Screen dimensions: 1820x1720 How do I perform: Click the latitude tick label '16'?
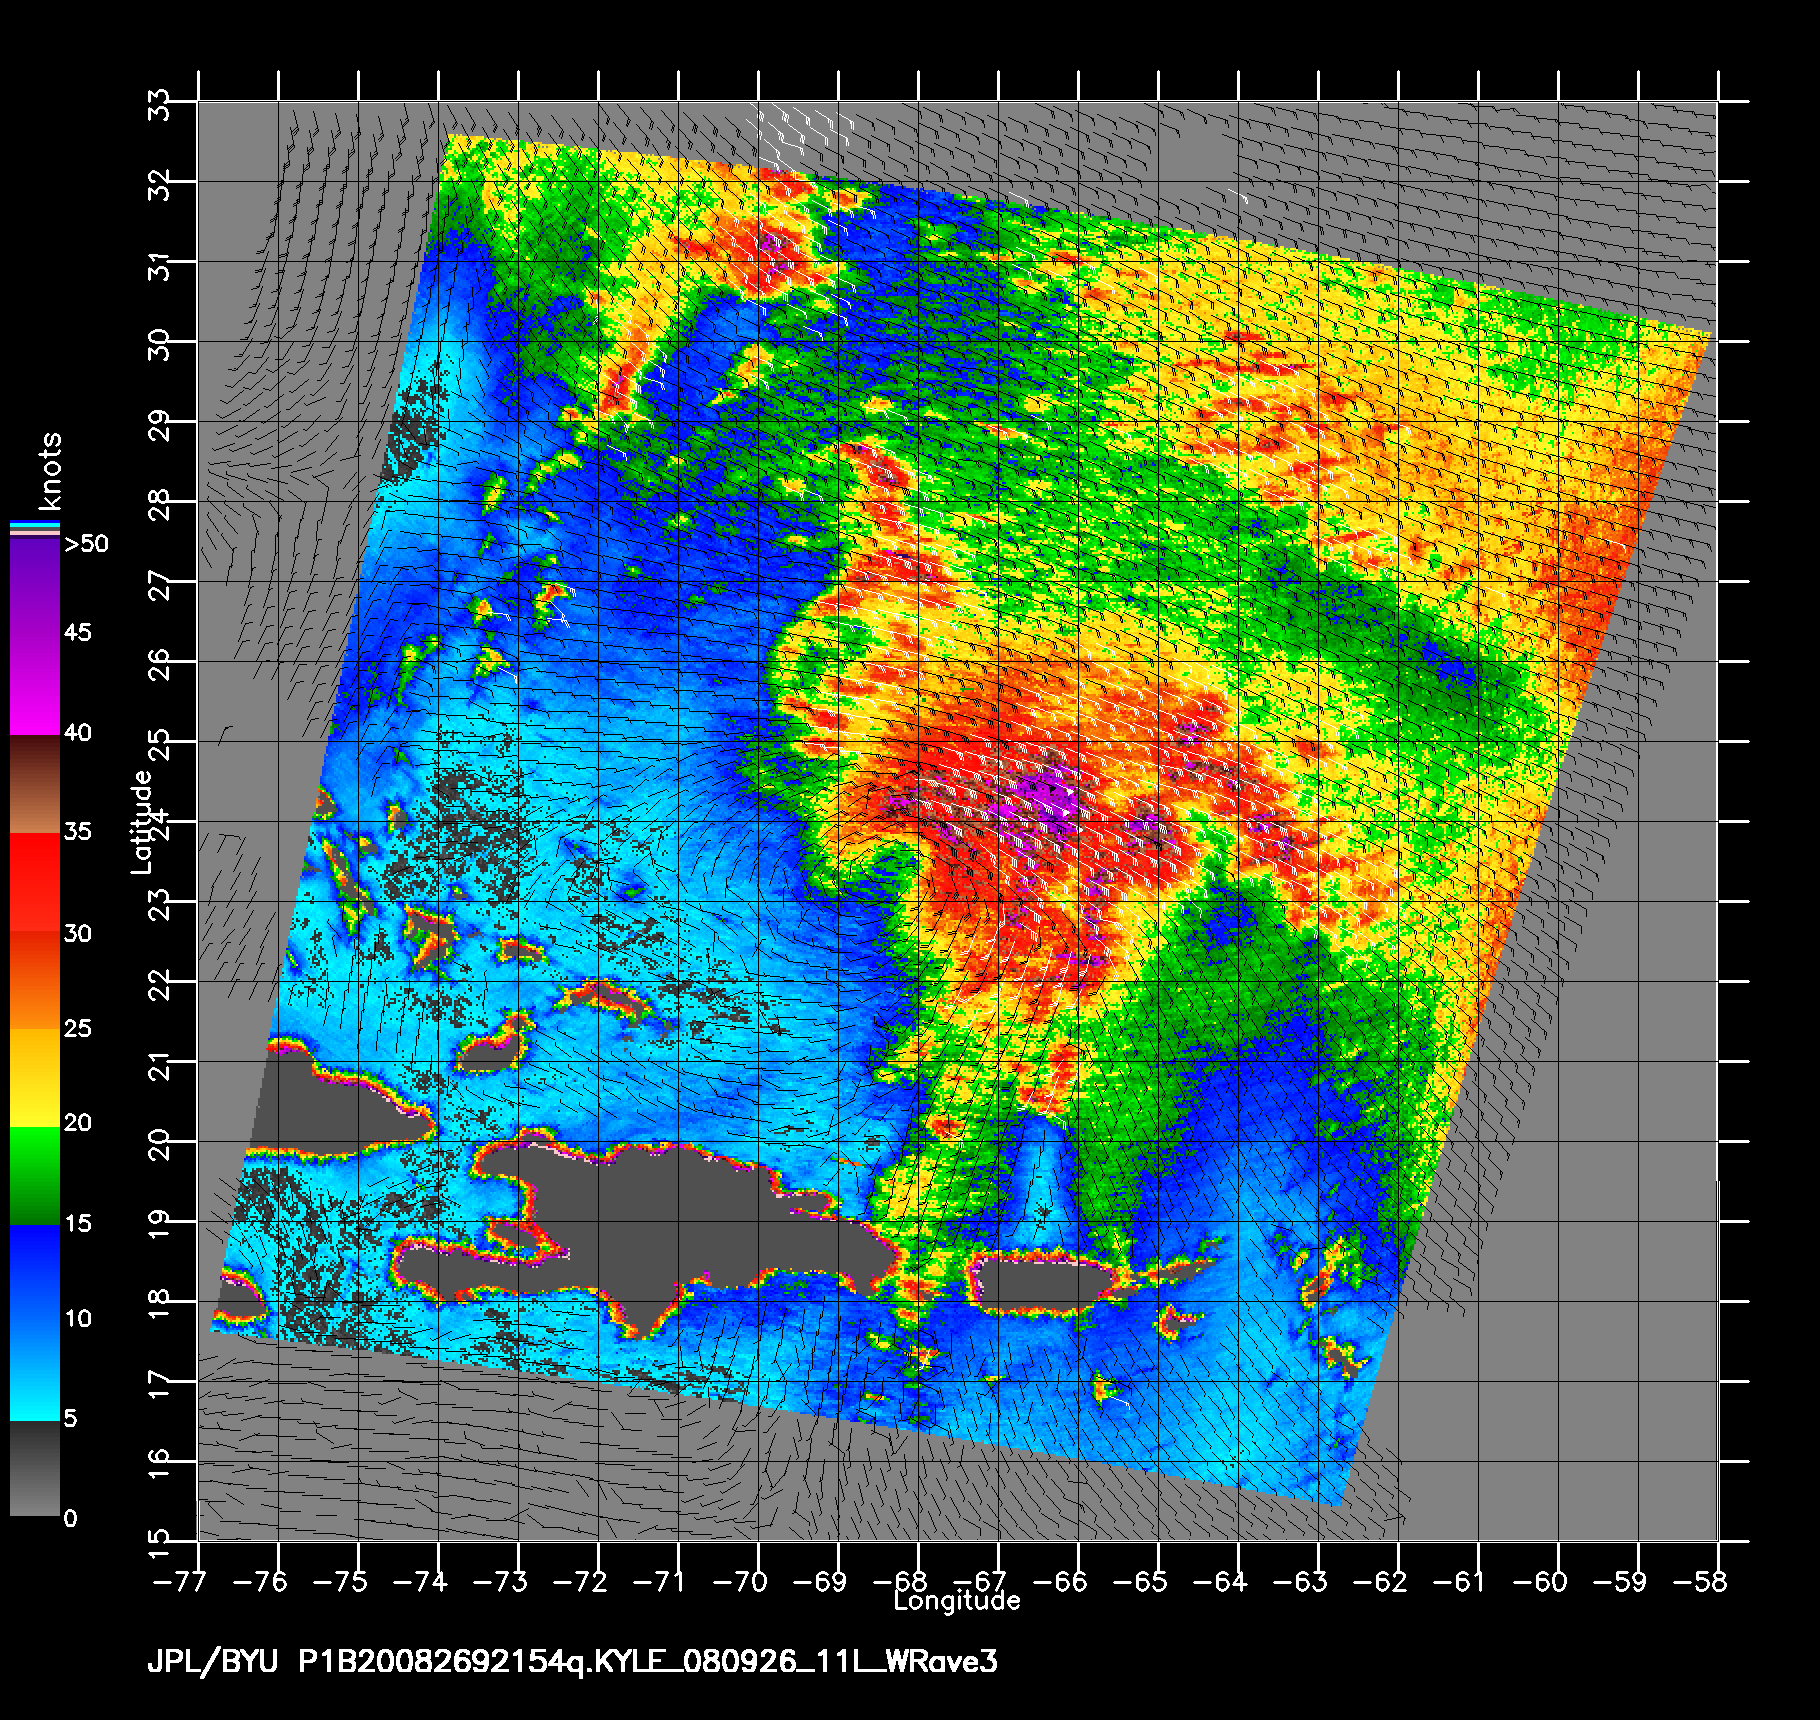pyautogui.click(x=160, y=1463)
